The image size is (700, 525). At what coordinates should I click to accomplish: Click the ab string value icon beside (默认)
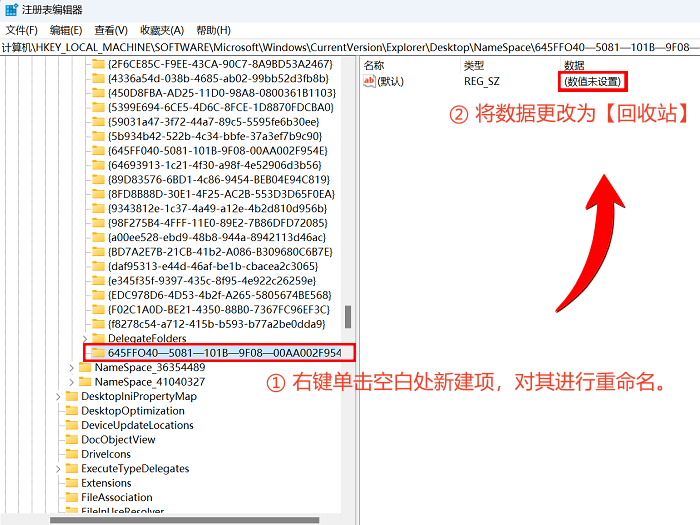tap(369, 81)
